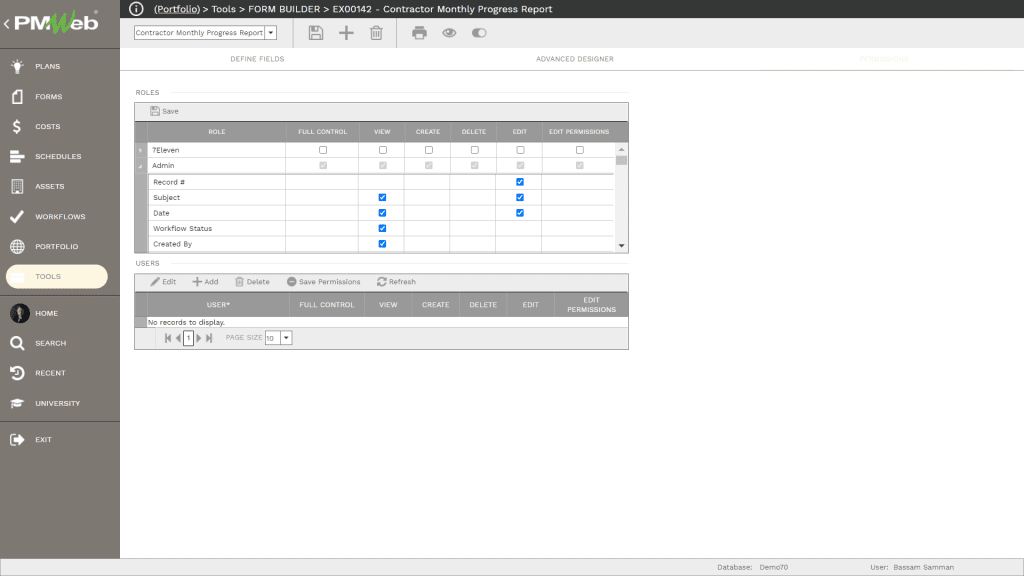
Task: Expand the 7Eleven role row
Action: point(140,150)
